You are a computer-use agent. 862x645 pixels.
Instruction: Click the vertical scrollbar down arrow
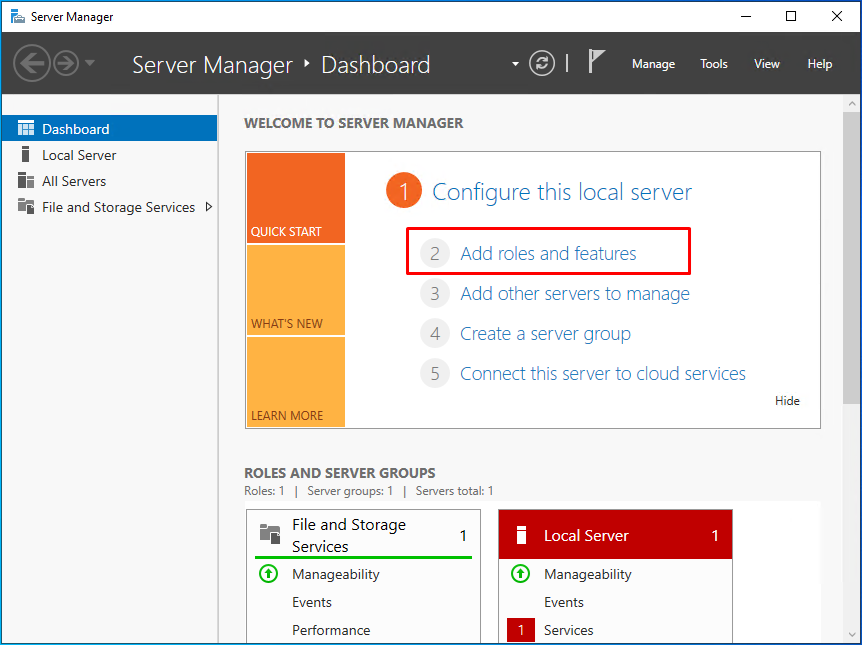coord(852,635)
